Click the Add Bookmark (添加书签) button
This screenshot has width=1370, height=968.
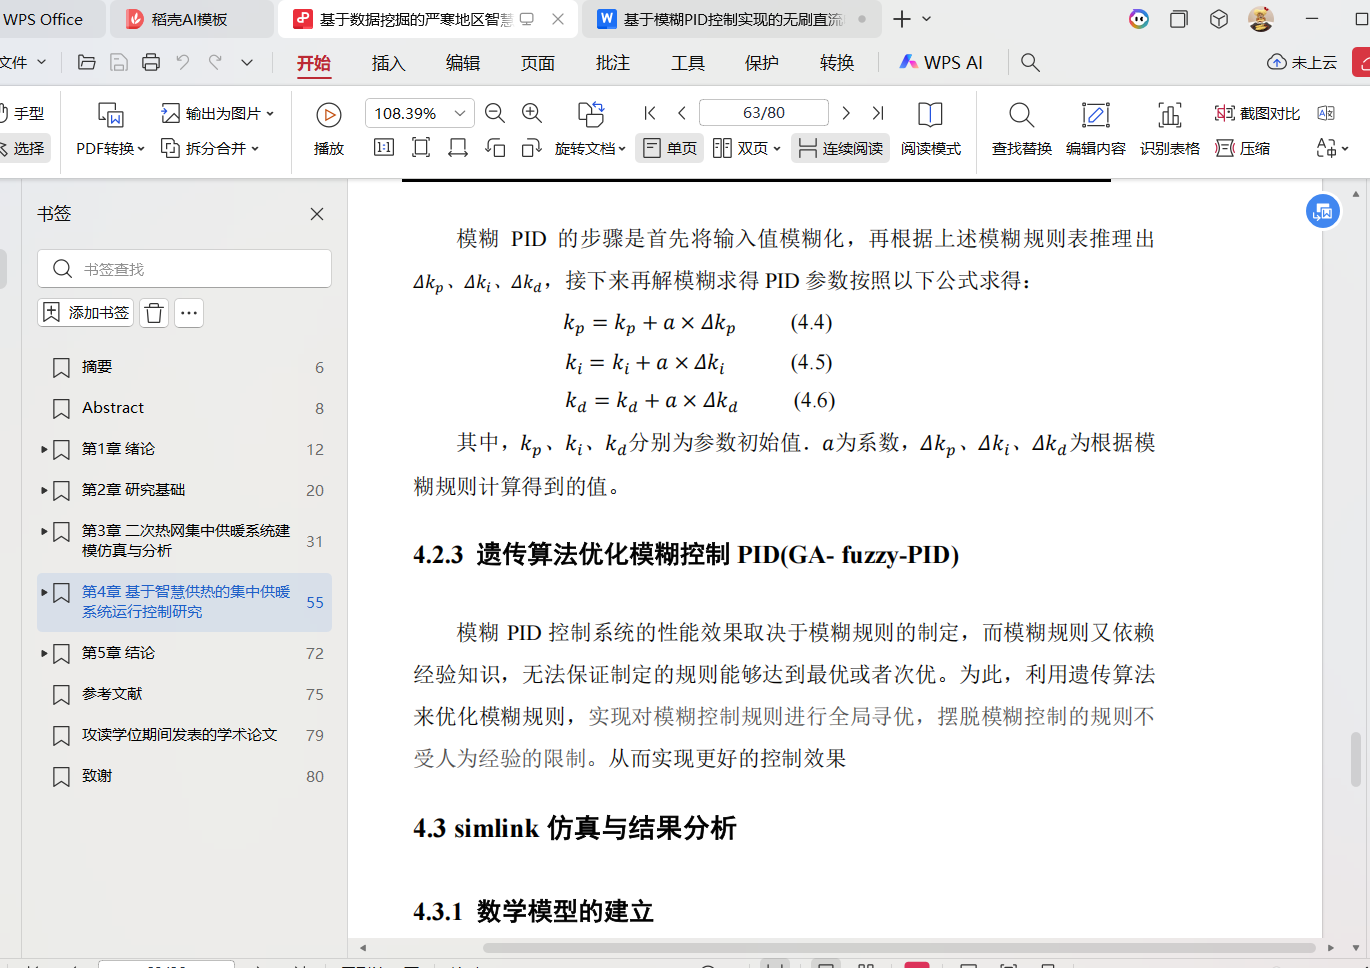[x=86, y=313]
